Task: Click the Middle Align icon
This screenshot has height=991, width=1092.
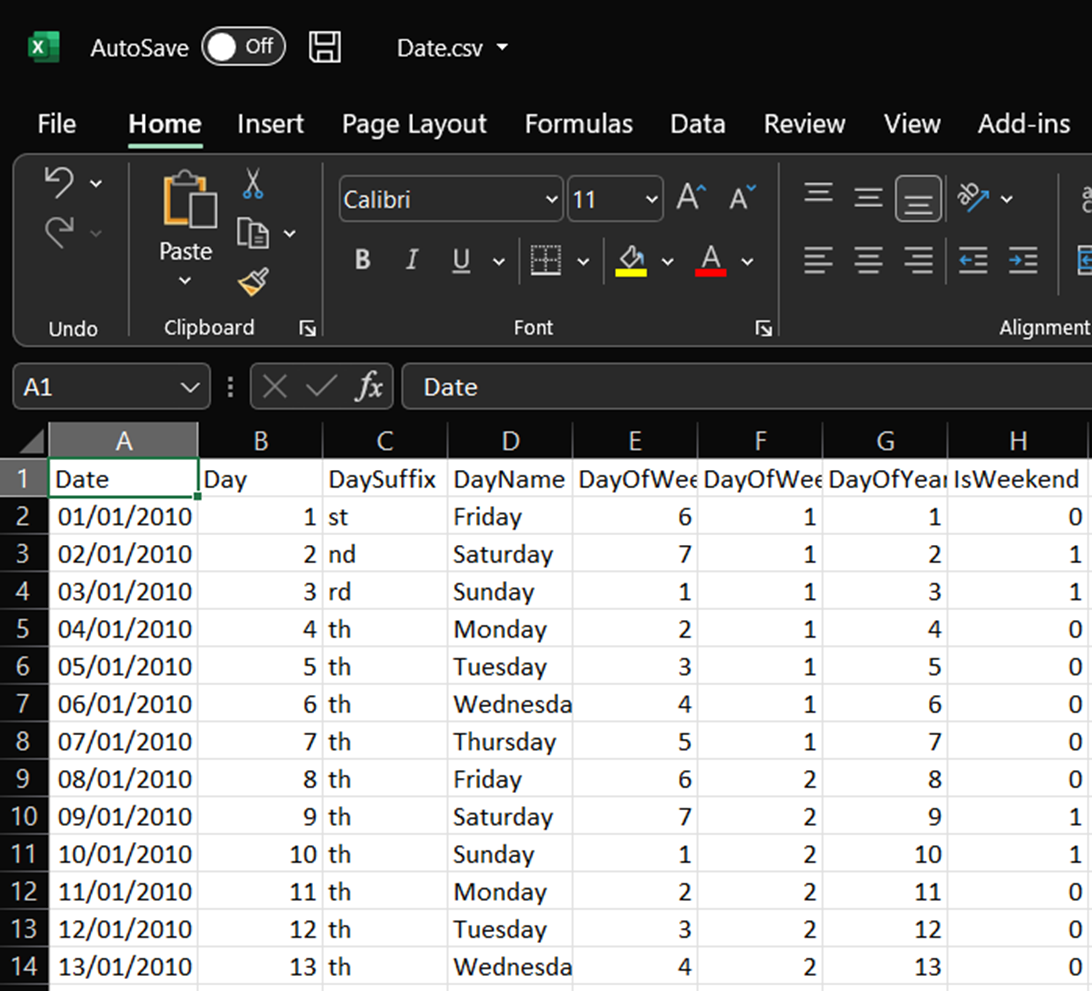Action: coord(868,199)
